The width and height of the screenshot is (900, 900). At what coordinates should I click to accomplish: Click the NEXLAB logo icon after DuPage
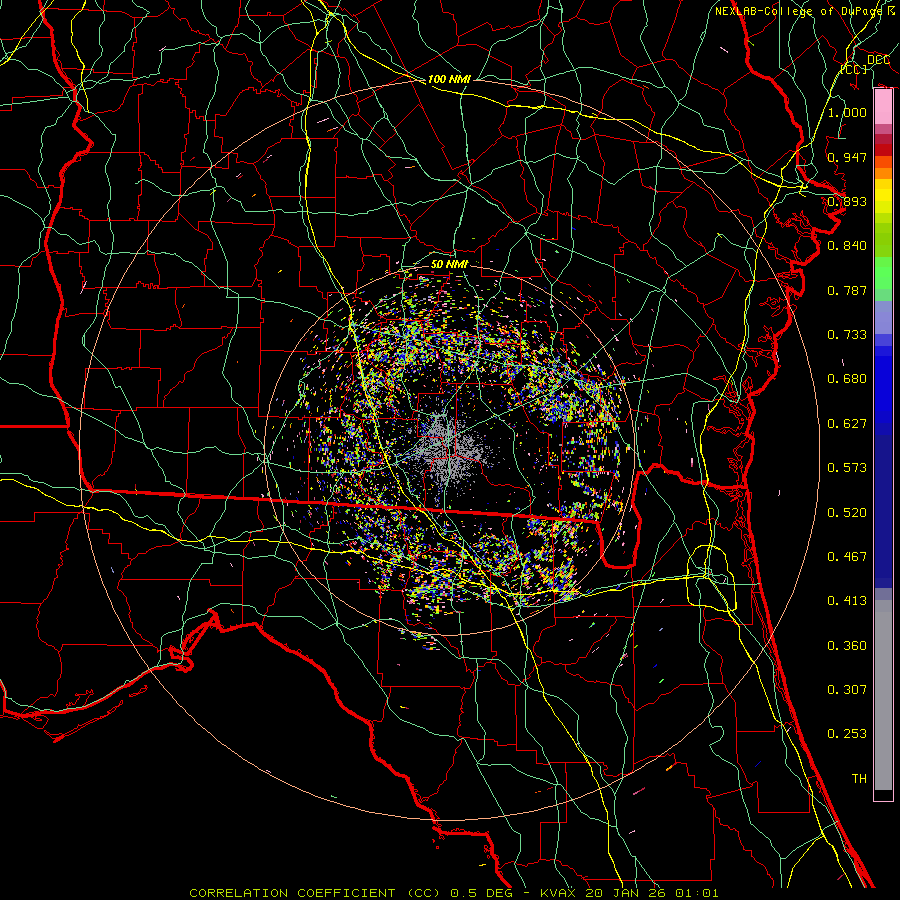(x=890, y=11)
